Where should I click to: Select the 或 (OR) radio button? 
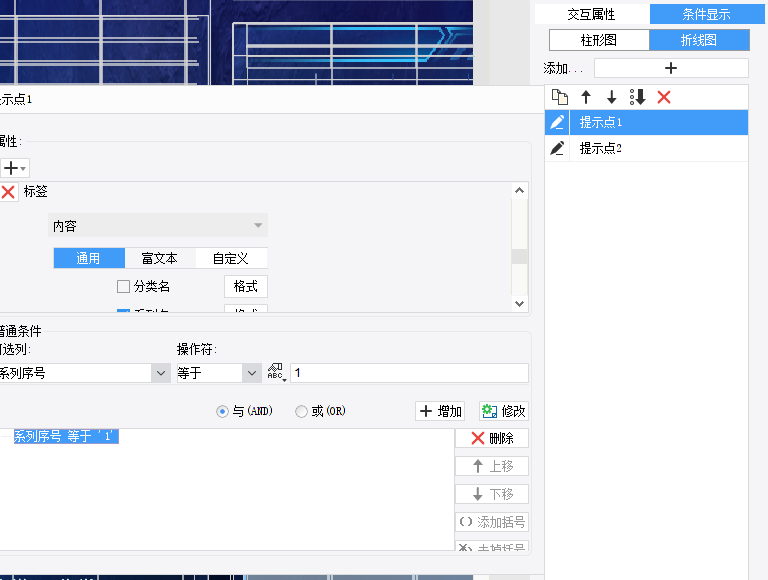click(301, 411)
